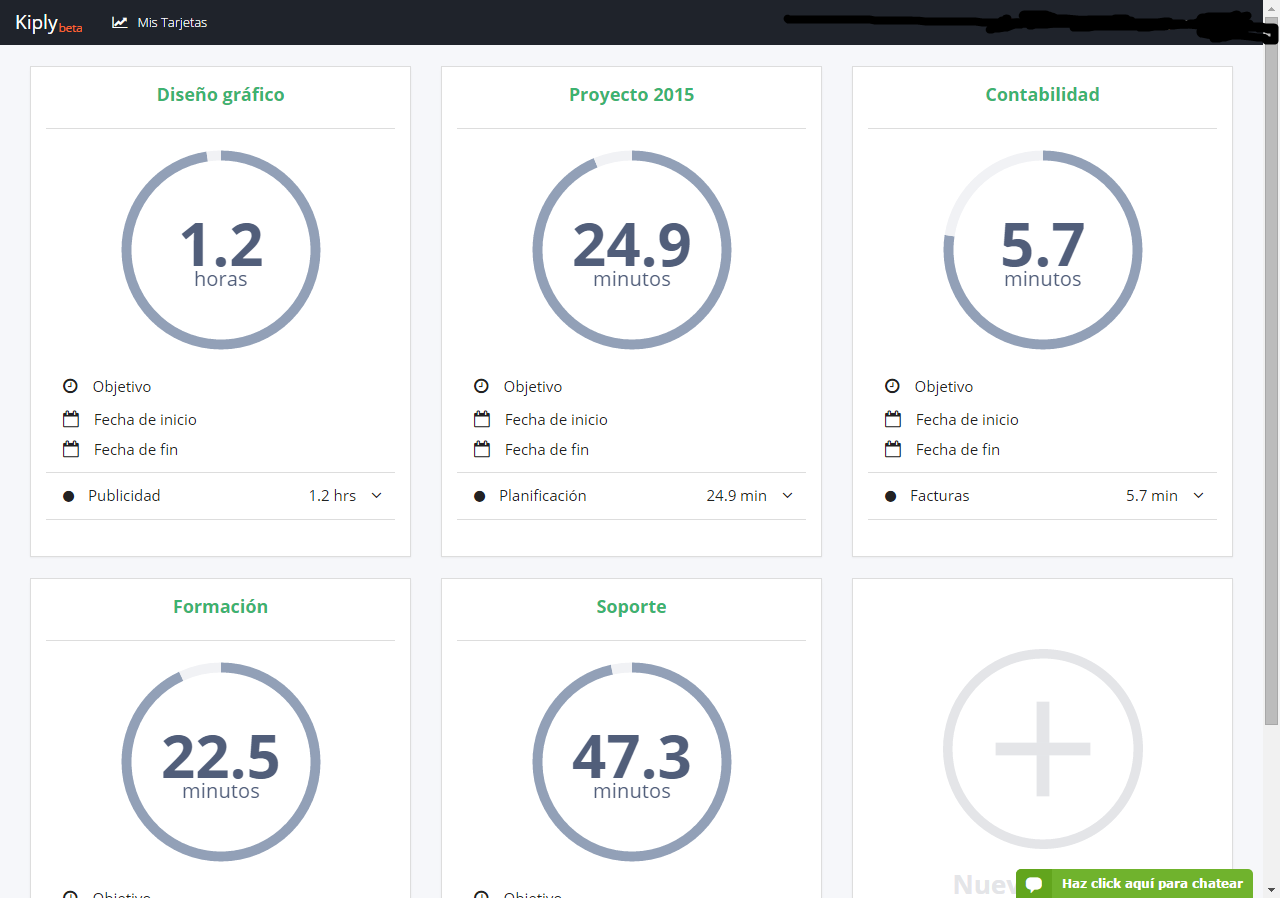The height and width of the screenshot is (898, 1280).
Task: Expand the Planificación entry showing 24.9 min
Action: (787, 495)
